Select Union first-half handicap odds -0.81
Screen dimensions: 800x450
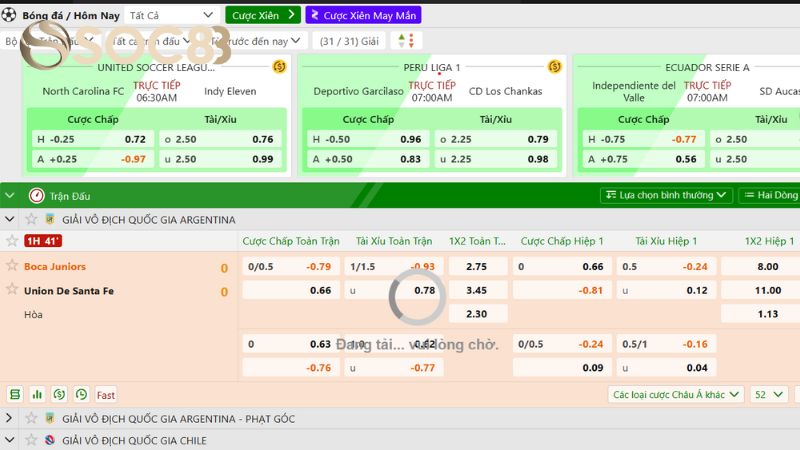click(562, 290)
